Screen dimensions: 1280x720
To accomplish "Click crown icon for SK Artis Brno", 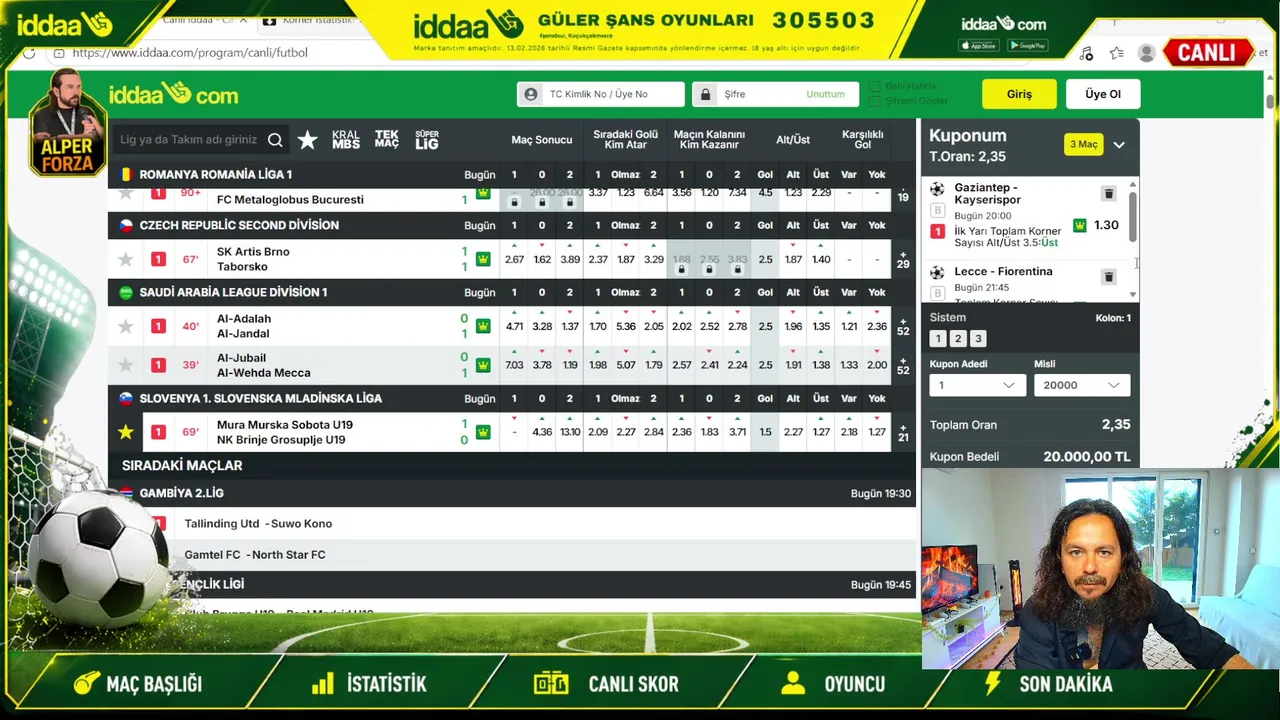I will coord(483,259).
